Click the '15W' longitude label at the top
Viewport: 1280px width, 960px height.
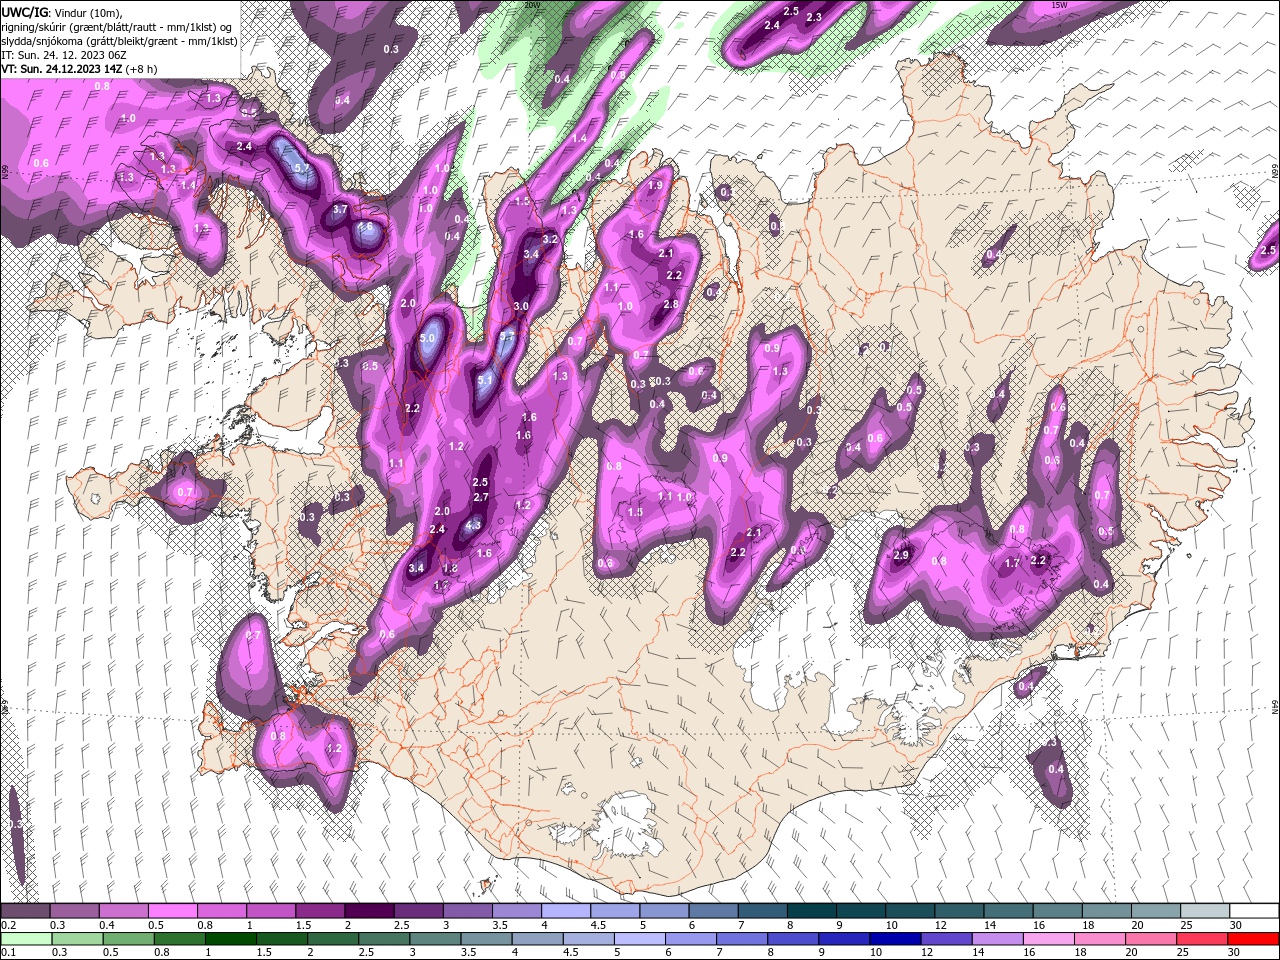(x=1059, y=5)
